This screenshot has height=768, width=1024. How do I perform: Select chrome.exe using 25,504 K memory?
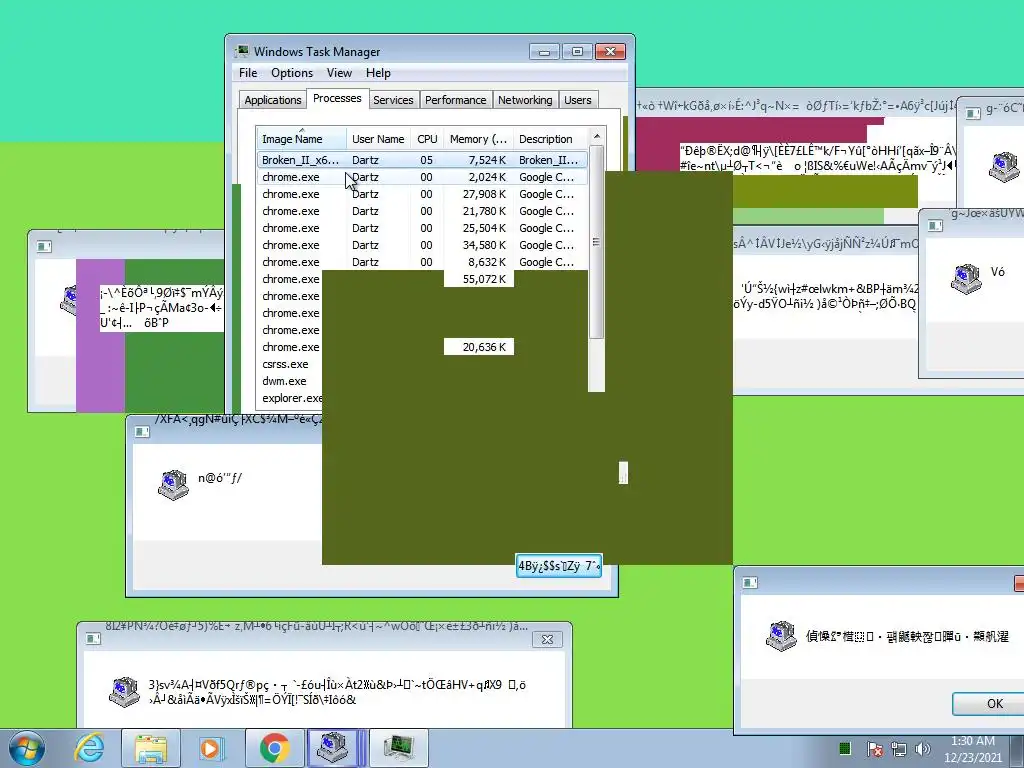coord(422,228)
